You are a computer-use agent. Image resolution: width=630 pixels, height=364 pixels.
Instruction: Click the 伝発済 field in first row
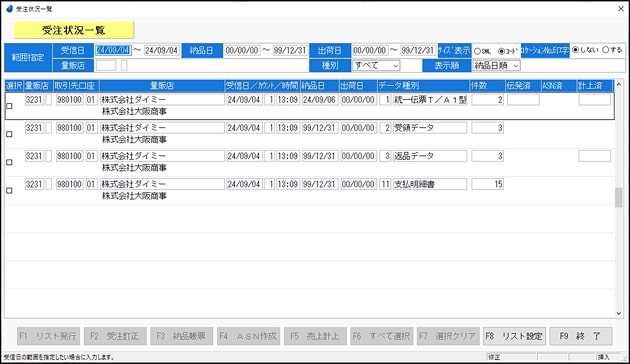(523, 100)
